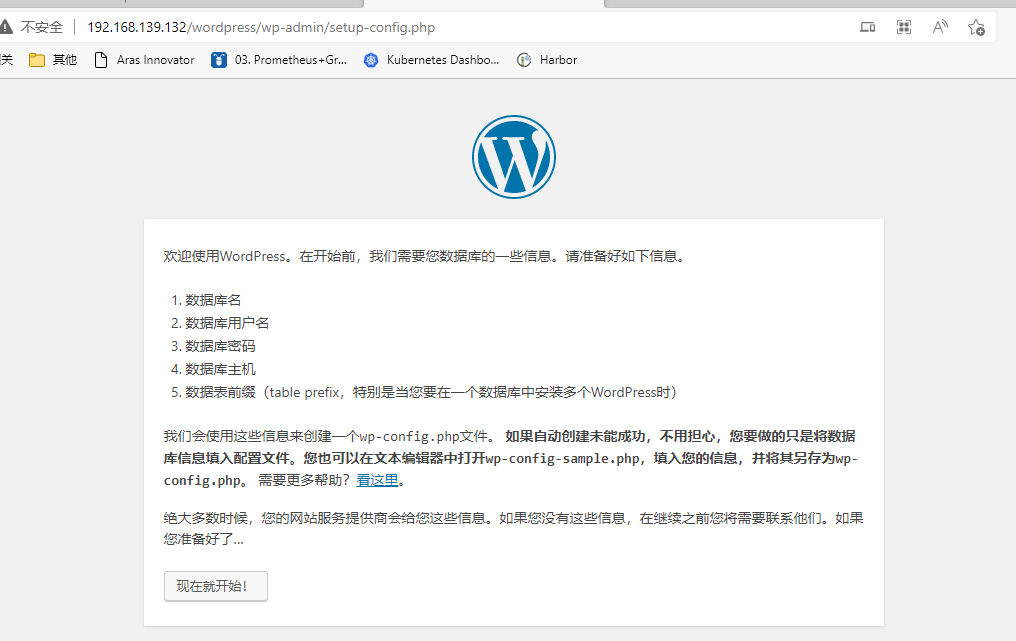This screenshot has height=641, width=1016.
Task: Click the Aras Innovator page icon
Action: click(x=100, y=60)
